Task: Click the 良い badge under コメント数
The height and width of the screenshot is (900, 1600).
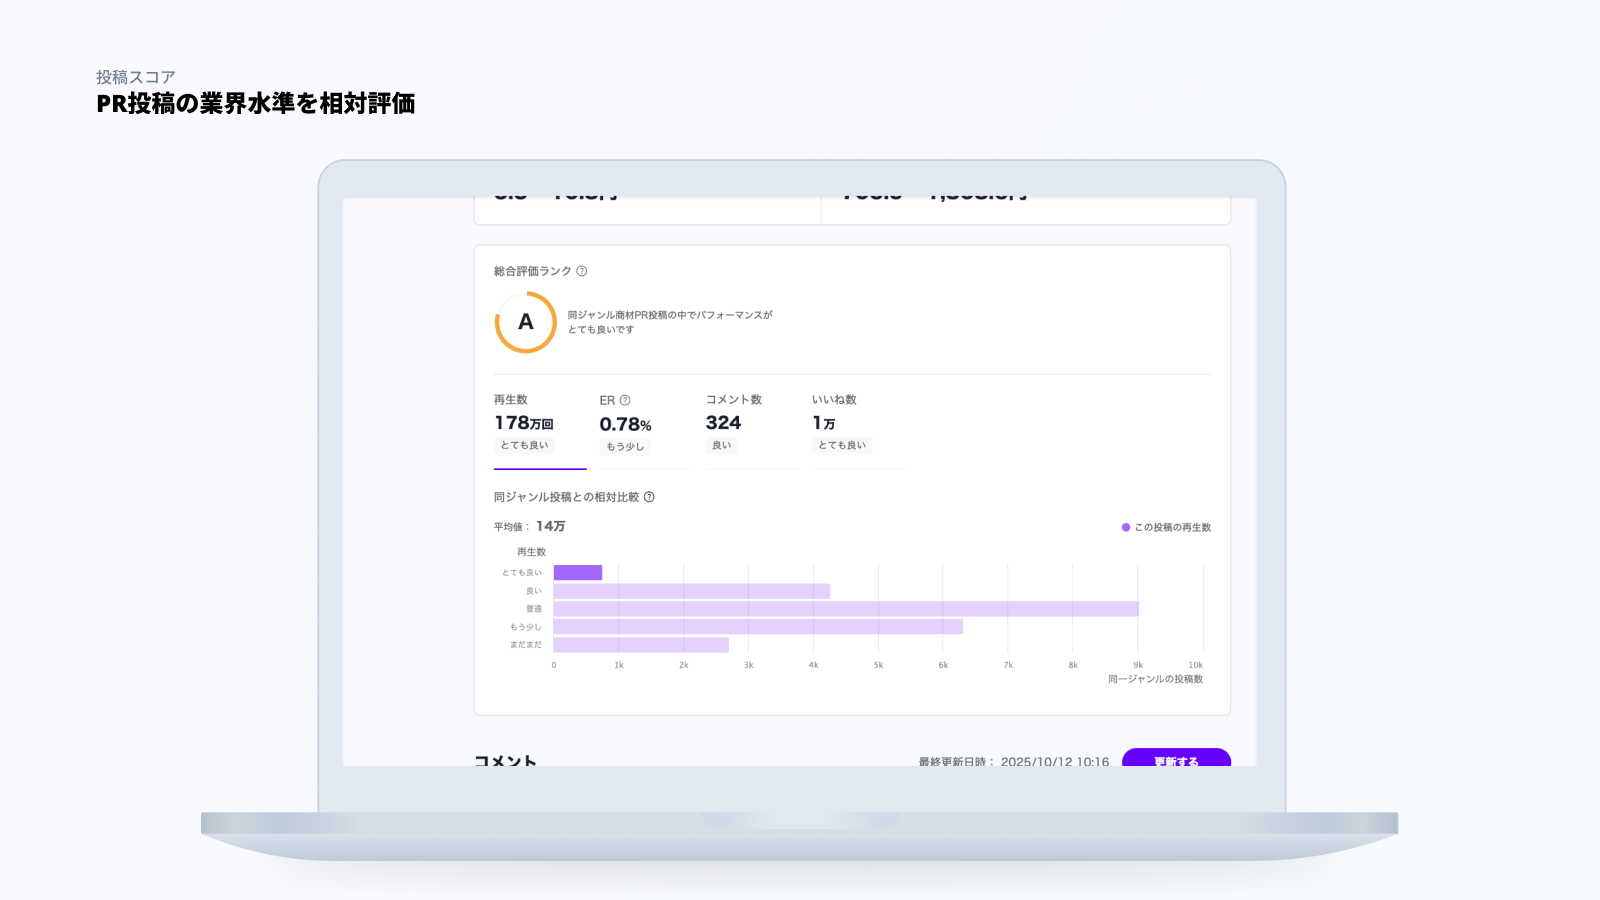Action: [x=722, y=445]
